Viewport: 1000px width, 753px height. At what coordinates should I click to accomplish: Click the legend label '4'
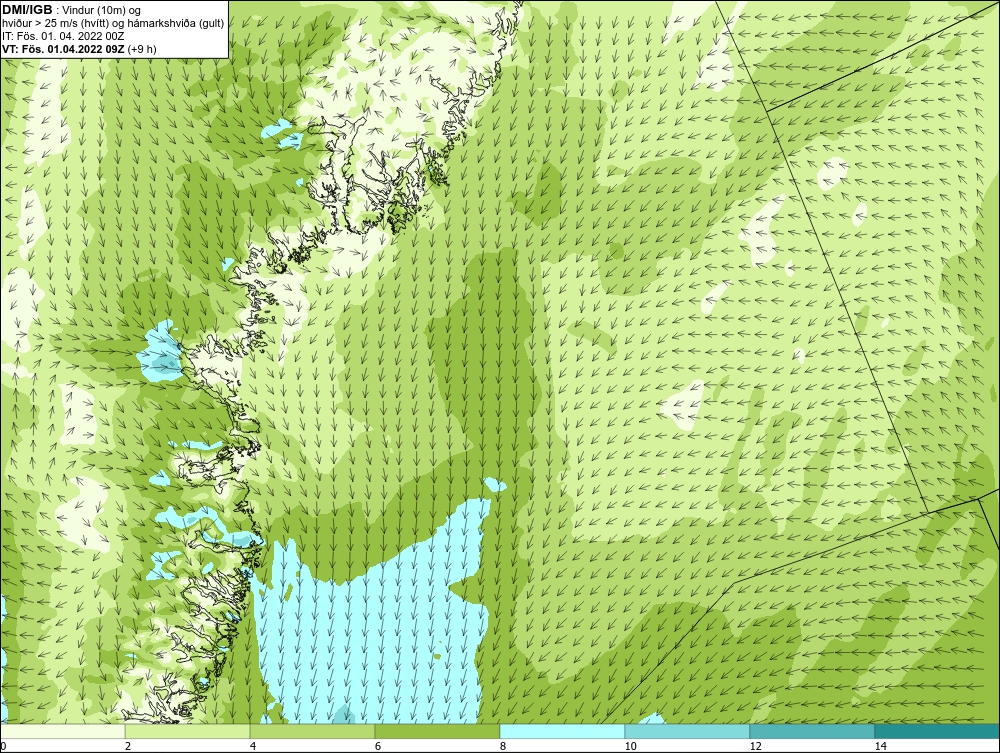[253, 747]
